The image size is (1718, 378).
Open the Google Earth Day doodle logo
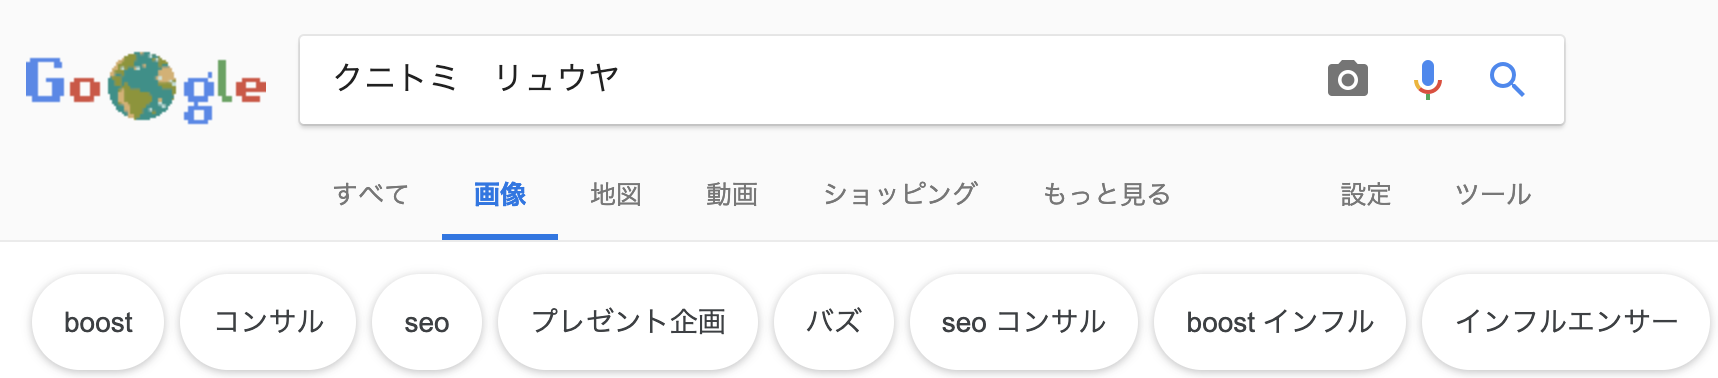[146, 87]
